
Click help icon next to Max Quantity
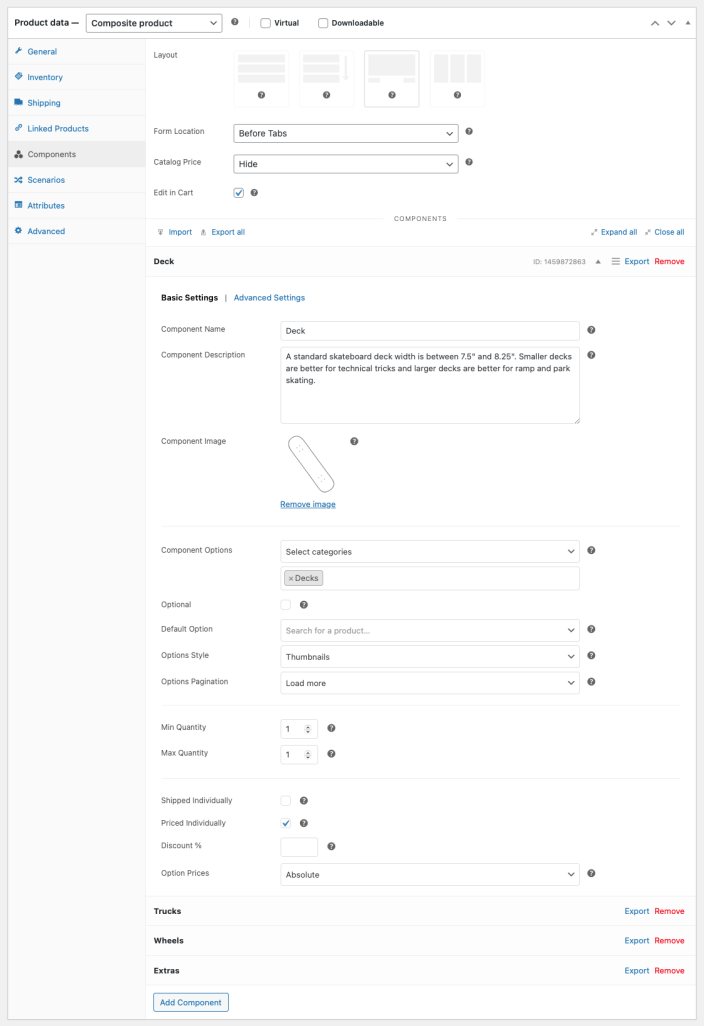click(331, 754)
